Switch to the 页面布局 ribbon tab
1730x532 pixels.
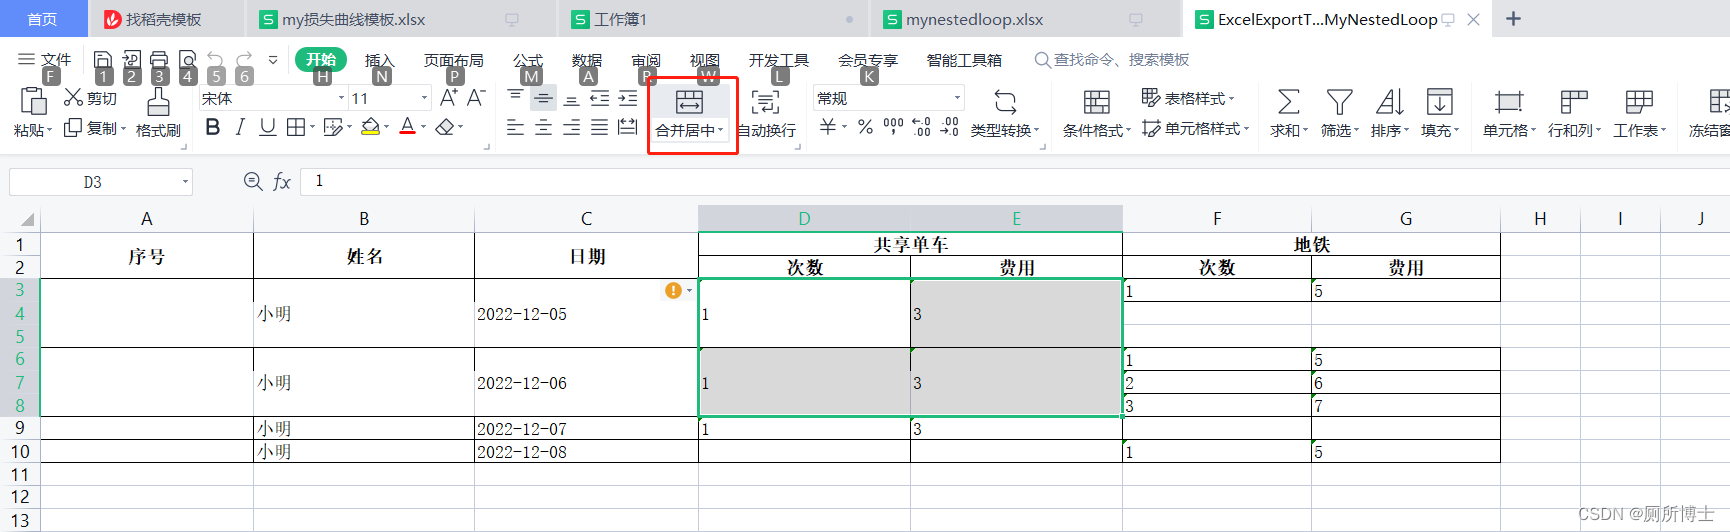tap(454, 60)
